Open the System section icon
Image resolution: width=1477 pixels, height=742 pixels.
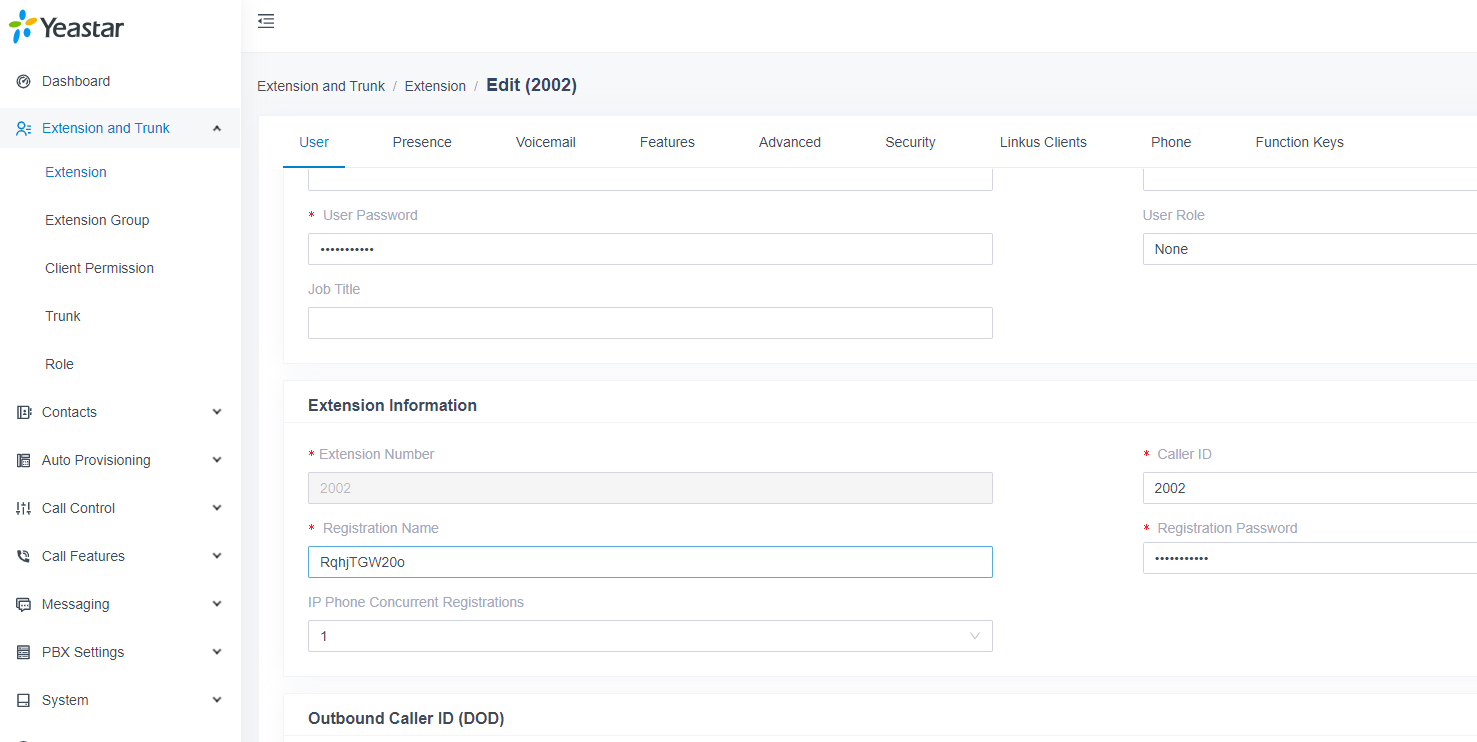point(21,700)
